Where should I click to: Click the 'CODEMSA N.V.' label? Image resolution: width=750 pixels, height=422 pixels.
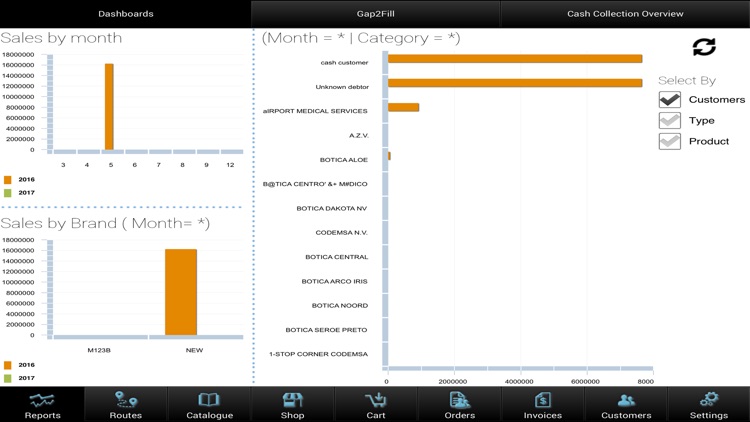click(341, 233)
